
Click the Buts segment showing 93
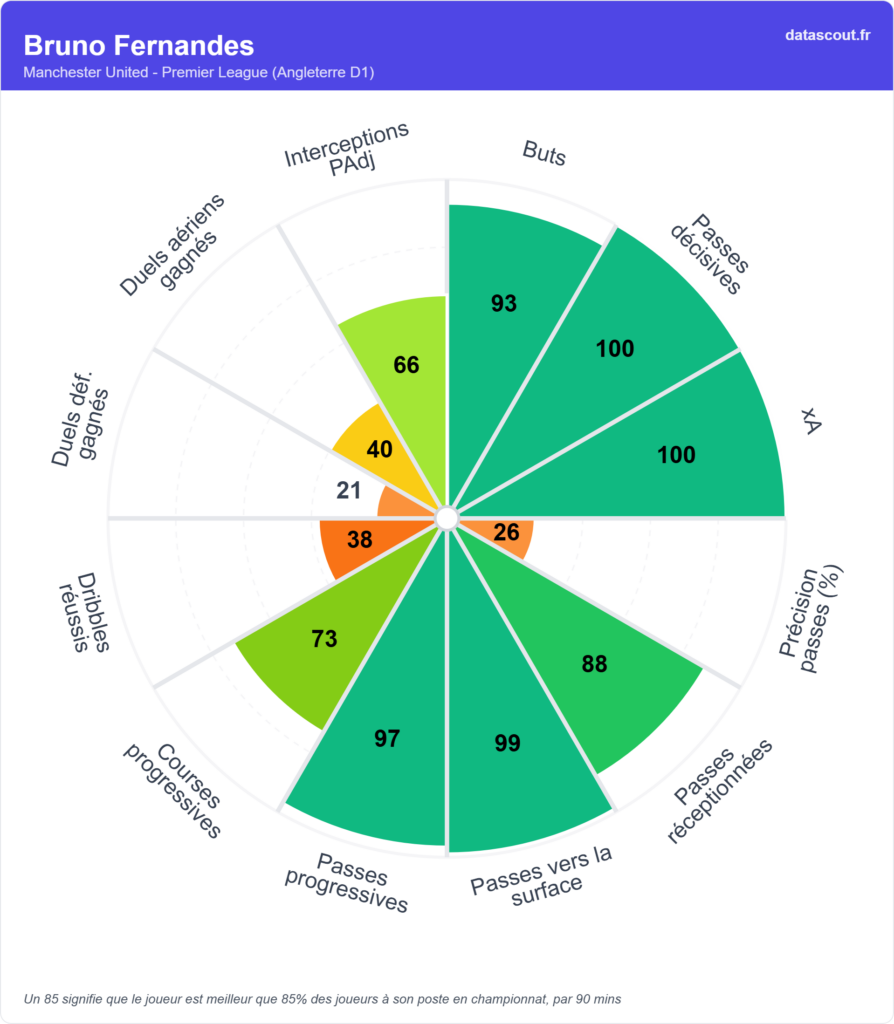510,300
